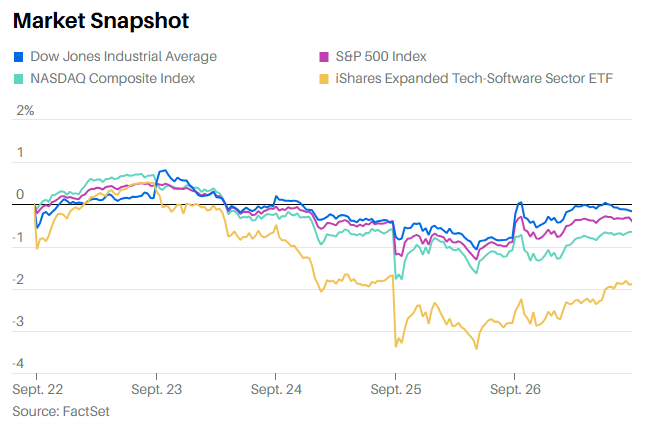Screen dimensions: 670x424
Task: Select the NASDAQ Composite Index legend label
Action: [112, 78]
